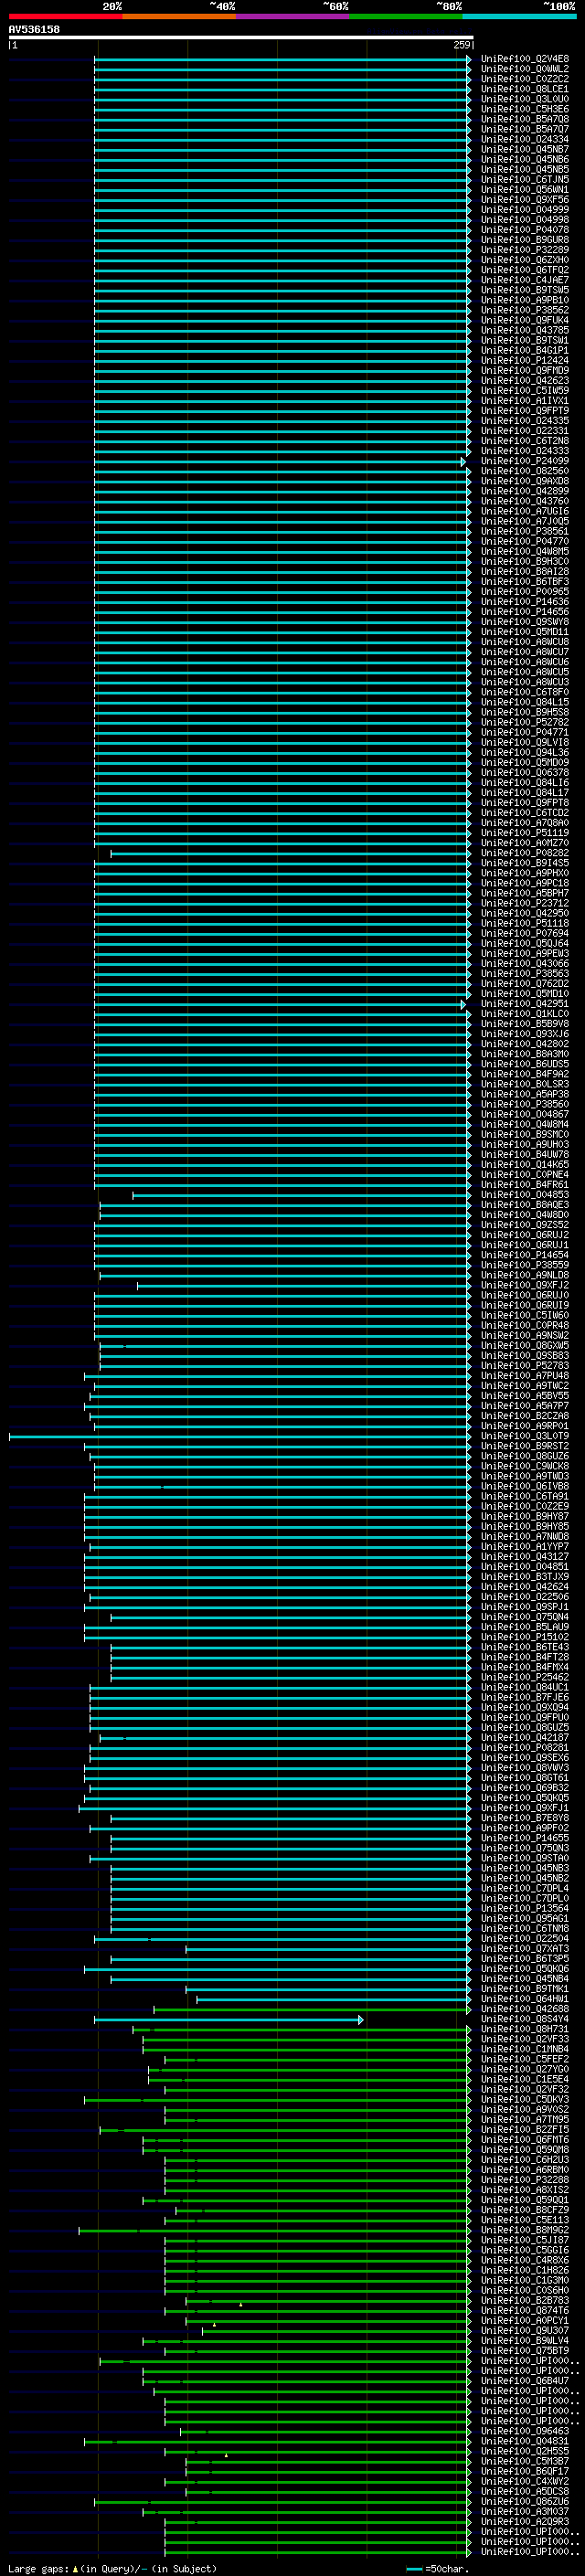Click the UniRef100_P14654 hit name
Image resolution: width=585 pixels, height=2576 pixels.
tap(525, 1255)
